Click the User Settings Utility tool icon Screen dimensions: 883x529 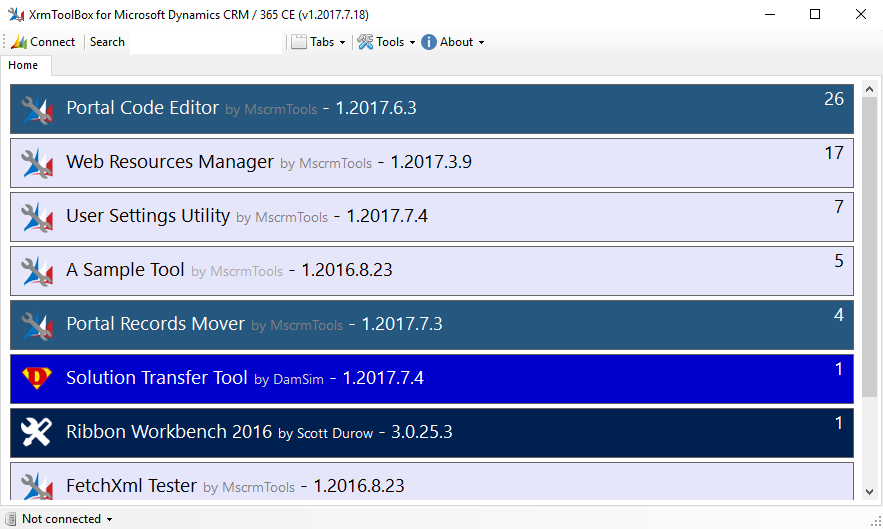[37, 217]
